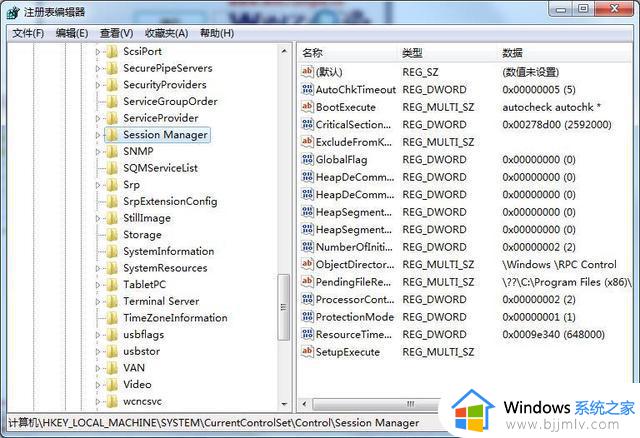
Task: Sort by the 名称 column header
Action: click(x=348, y=53)
